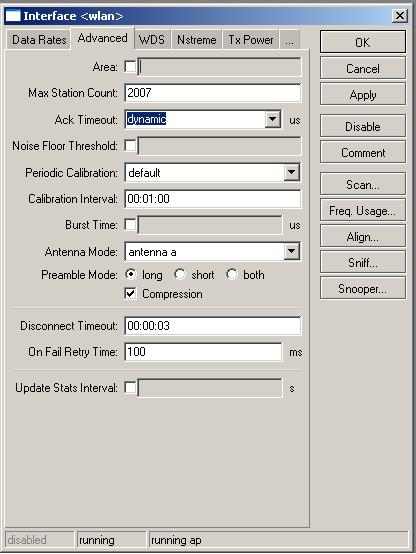
Task: Close the Interface wlan dialog
Action: coord(400,16)
